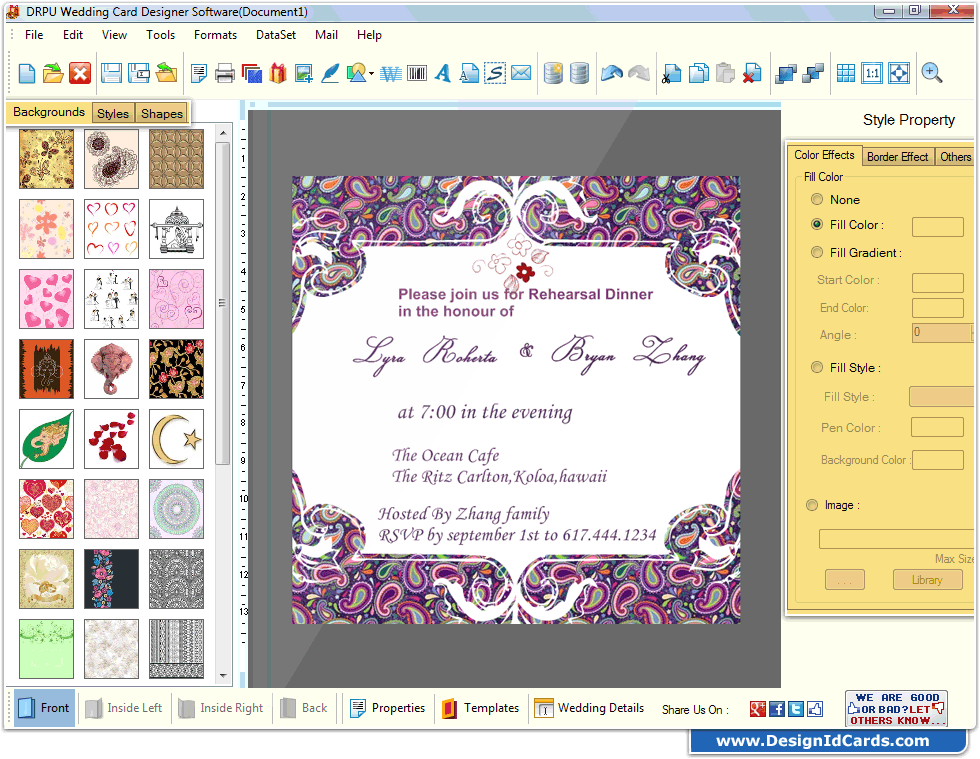
Task: Cut selection with the scissors icon
Action: tap(671, 74)
